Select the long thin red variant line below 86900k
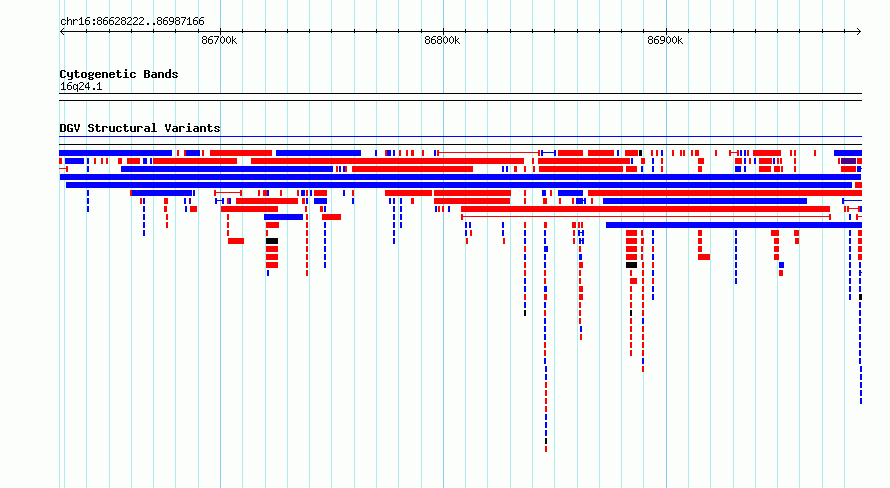Screen dimensions: 890x488 (645, 217)
